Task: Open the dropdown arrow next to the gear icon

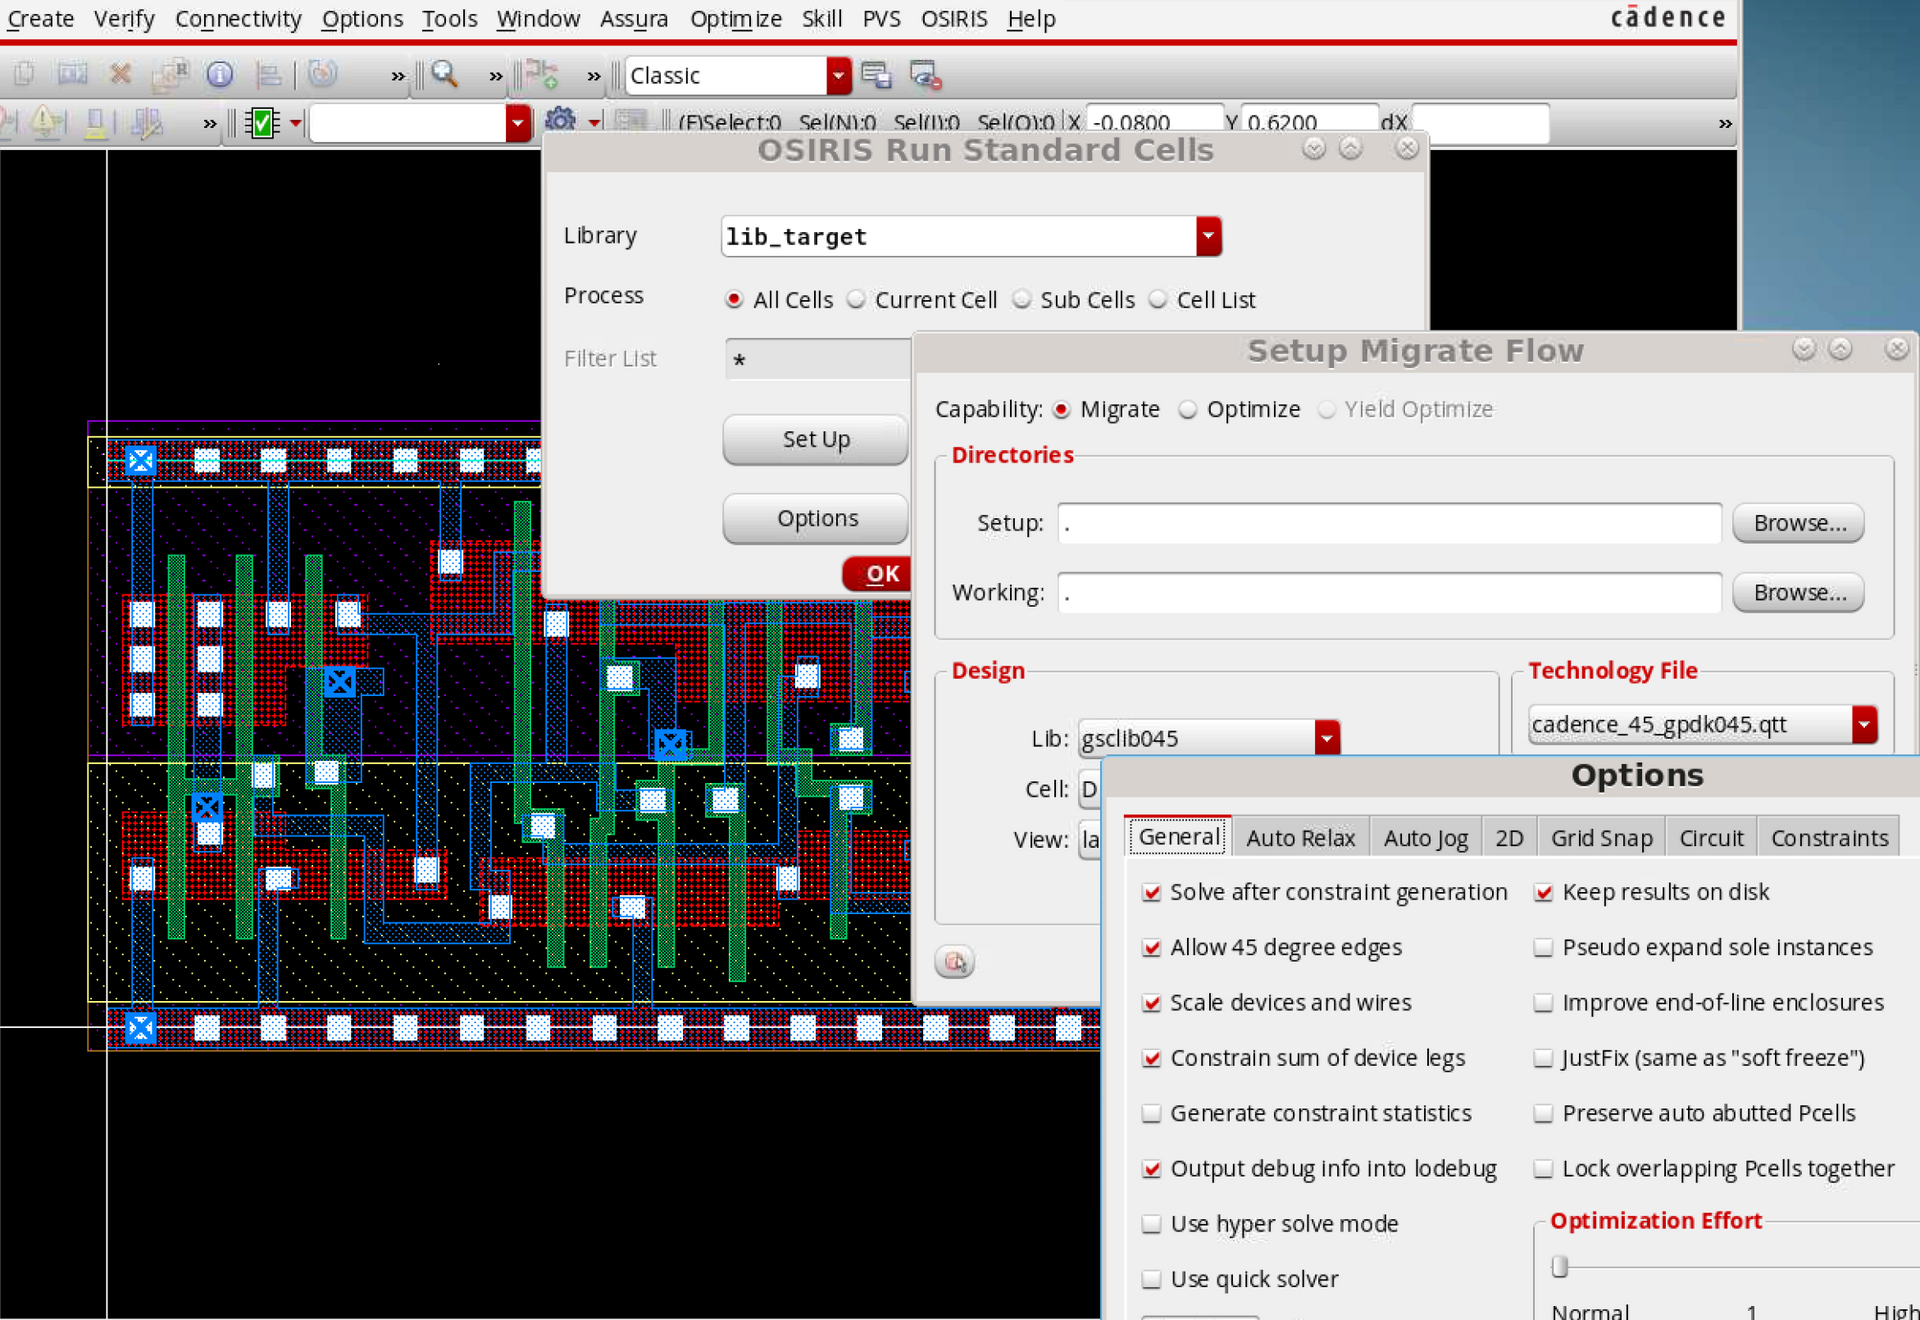Action: click(595, 123)
